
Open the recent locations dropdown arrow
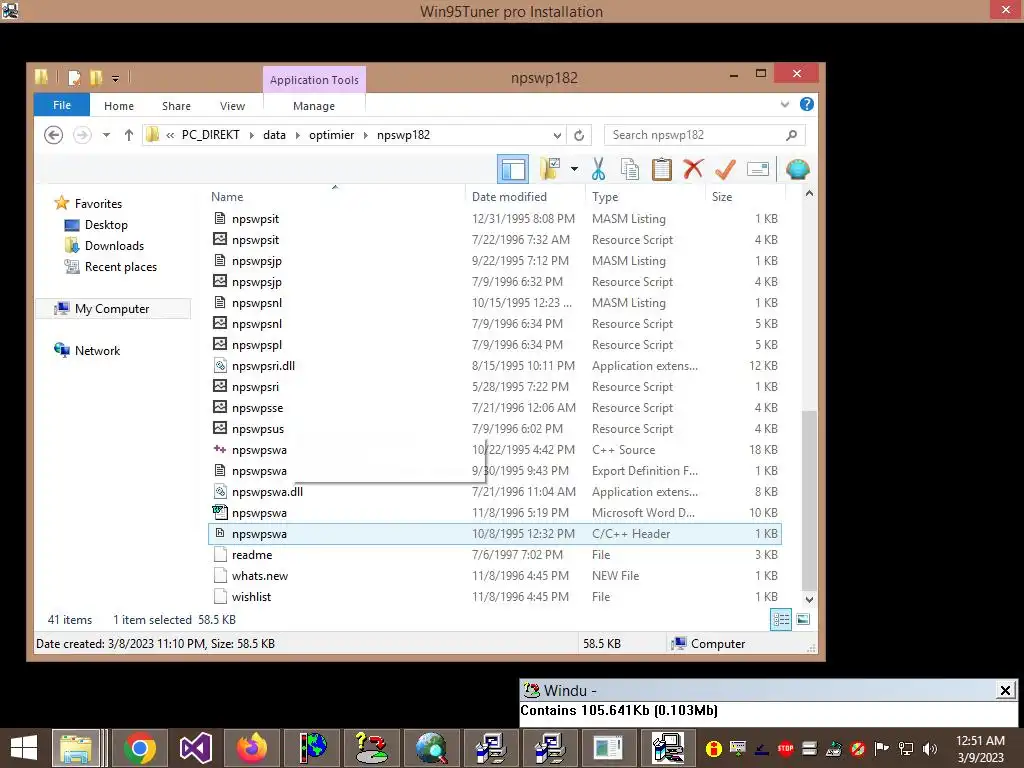106,135
